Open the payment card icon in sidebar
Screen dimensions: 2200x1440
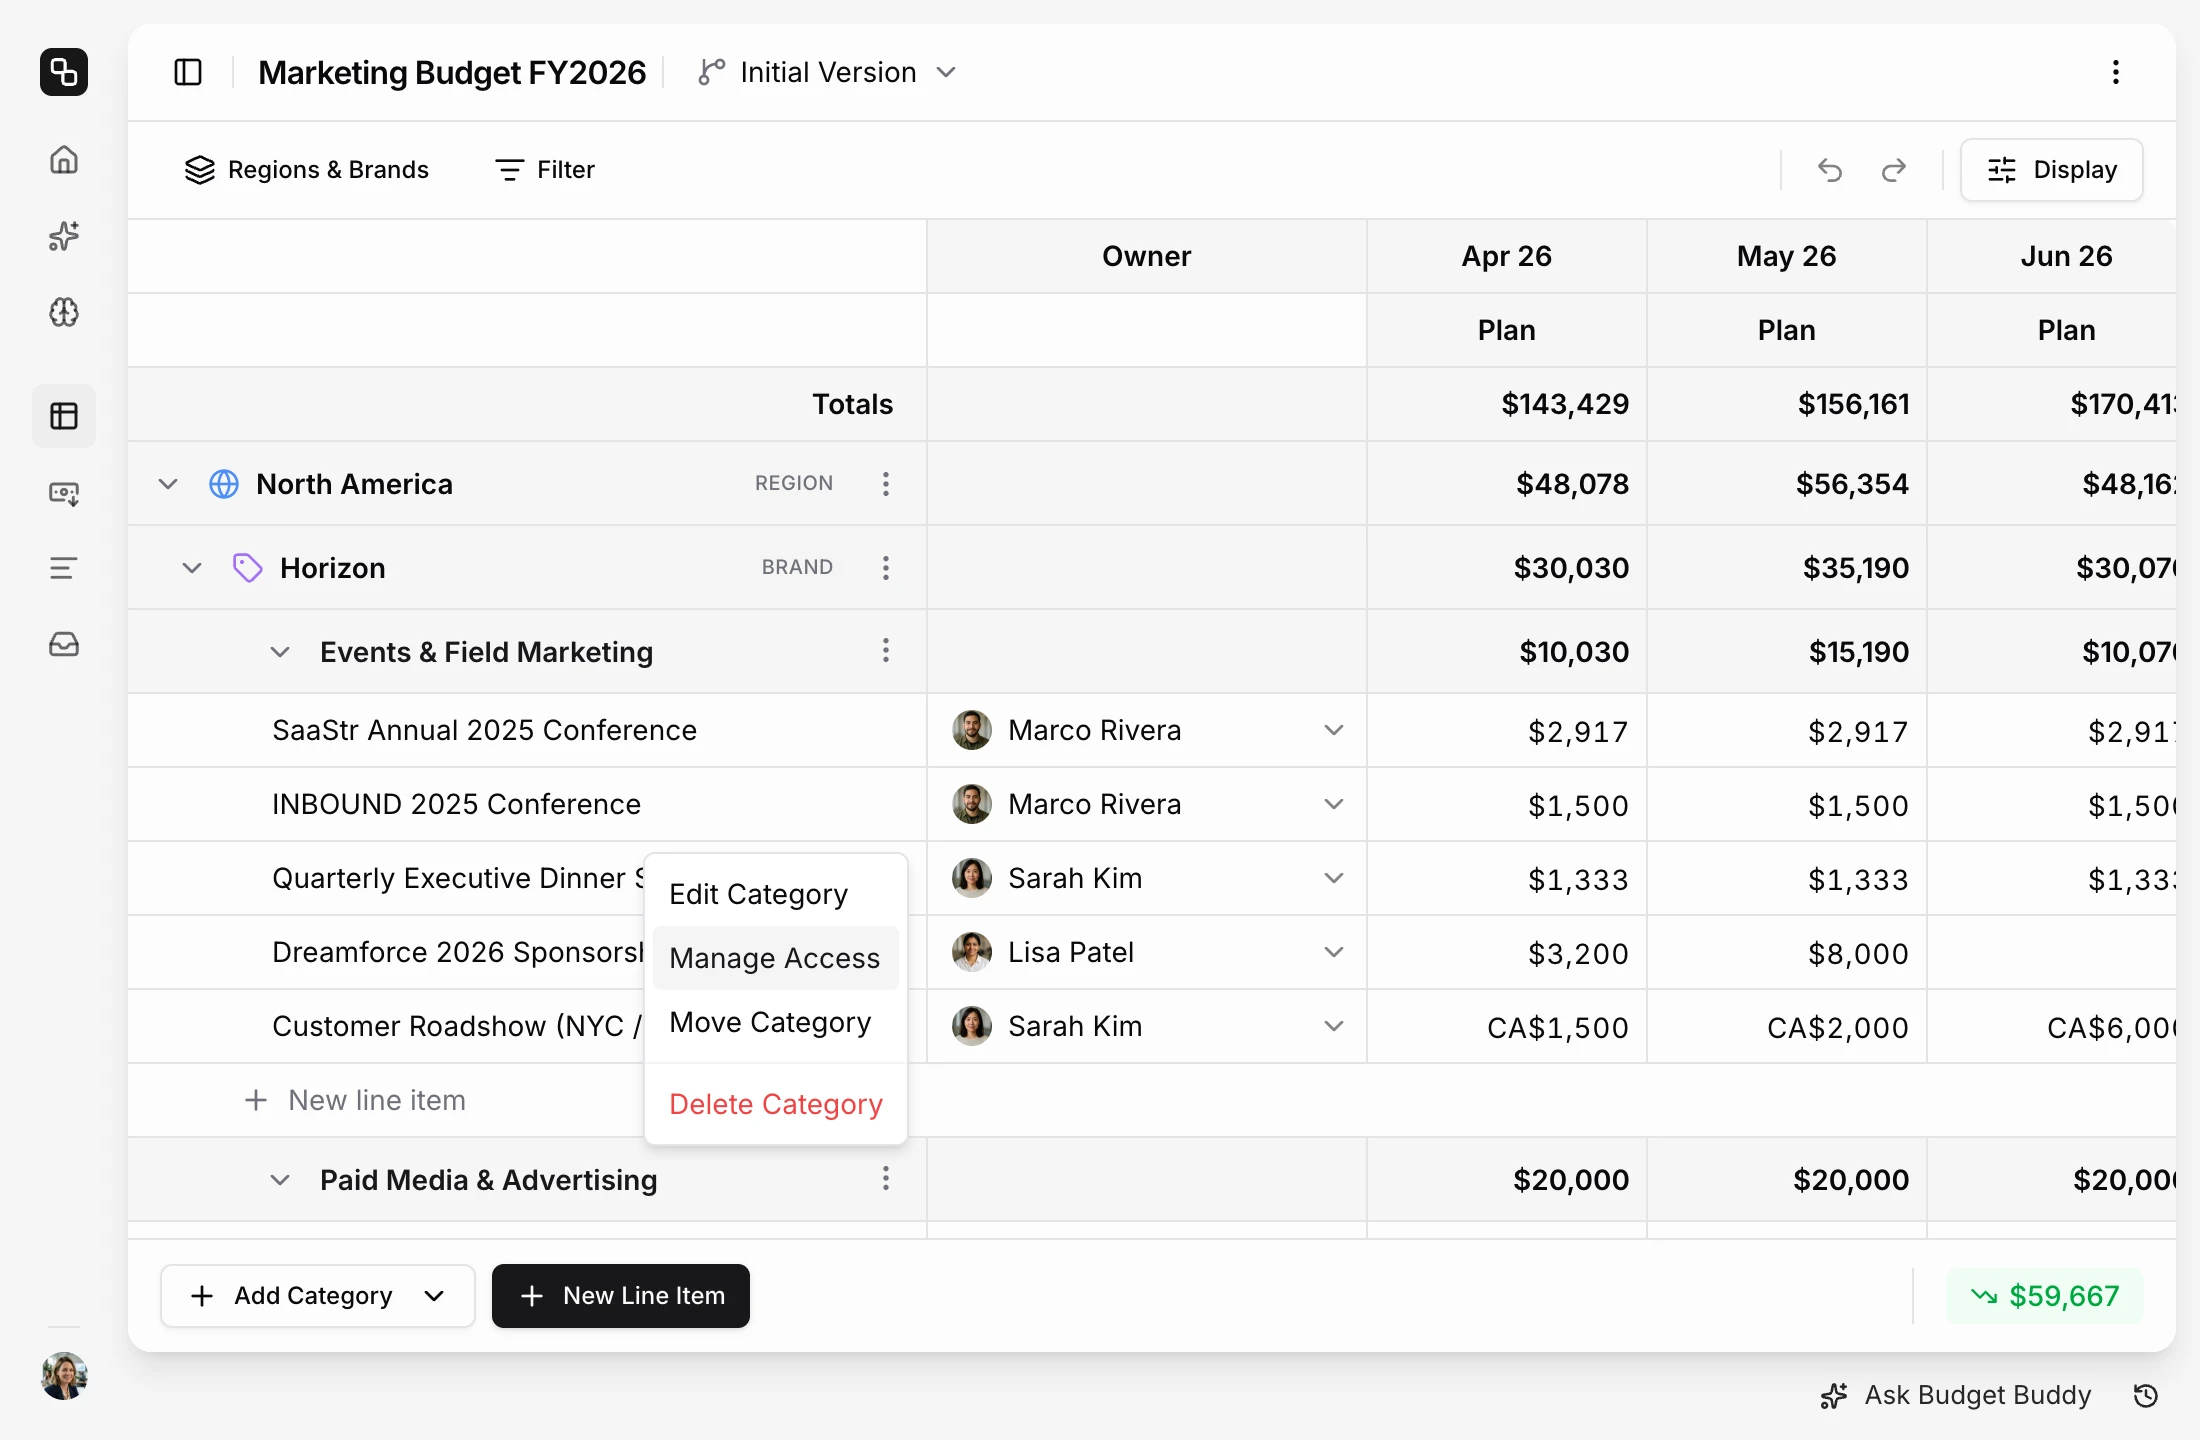point(64,493)
